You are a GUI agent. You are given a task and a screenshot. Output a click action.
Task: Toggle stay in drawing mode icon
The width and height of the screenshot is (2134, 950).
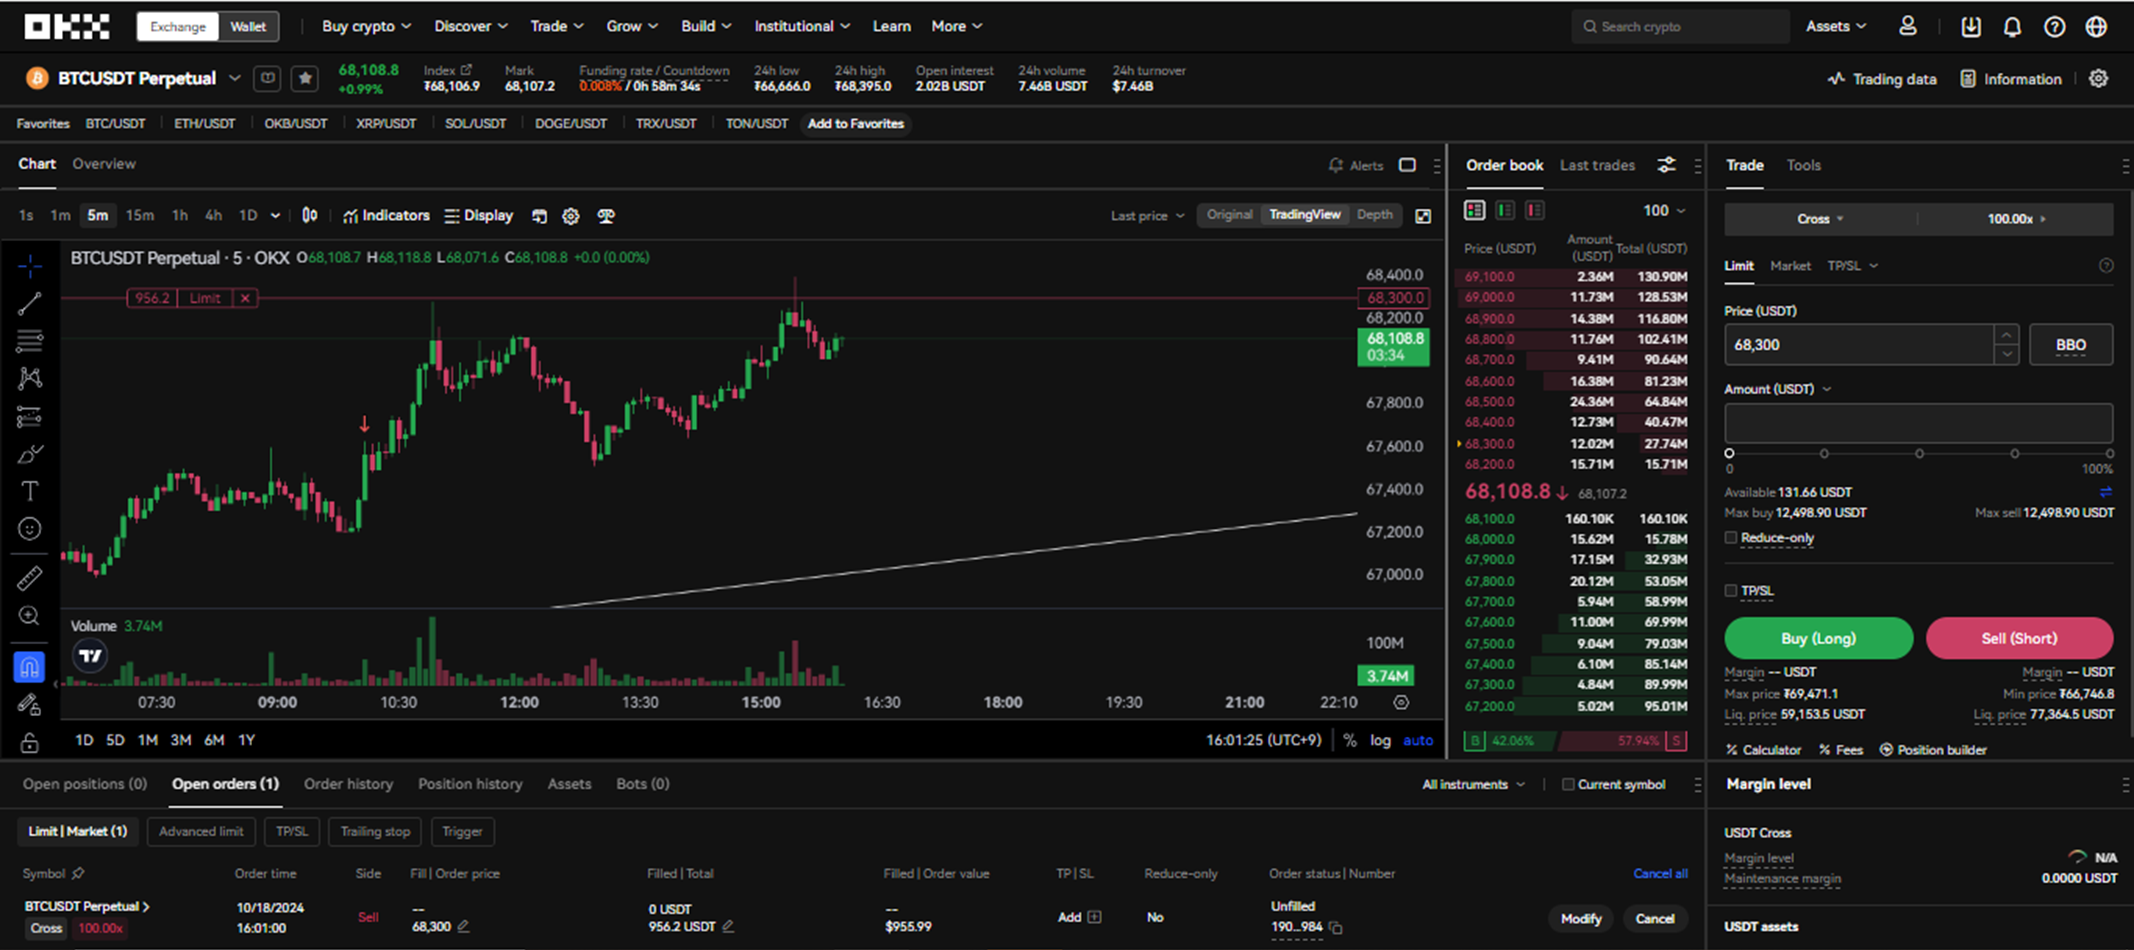[x=30, y=705]
